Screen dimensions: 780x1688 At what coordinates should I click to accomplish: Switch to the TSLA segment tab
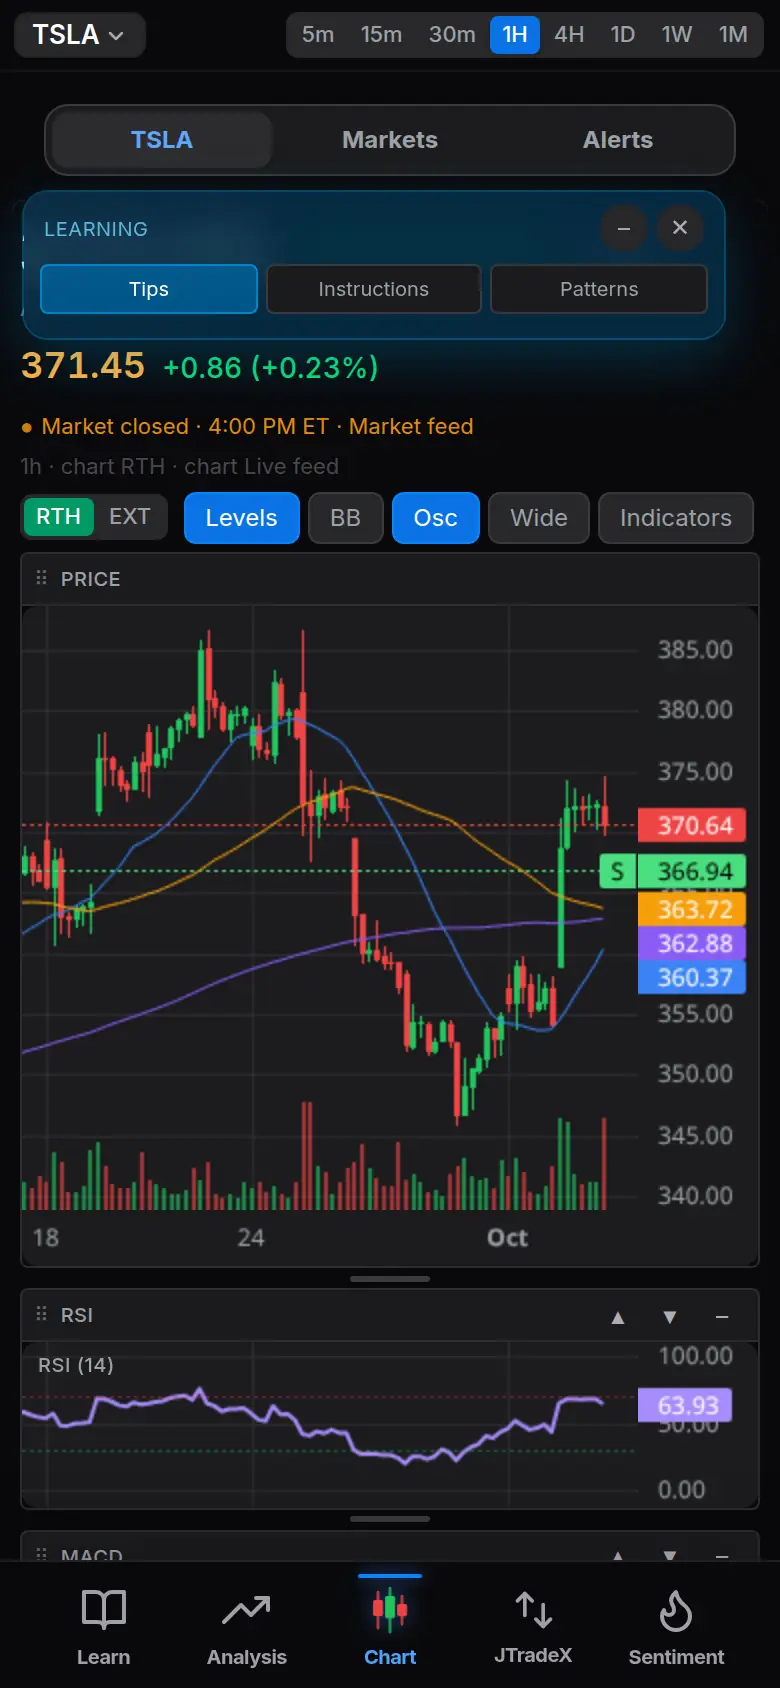(162, 140)
